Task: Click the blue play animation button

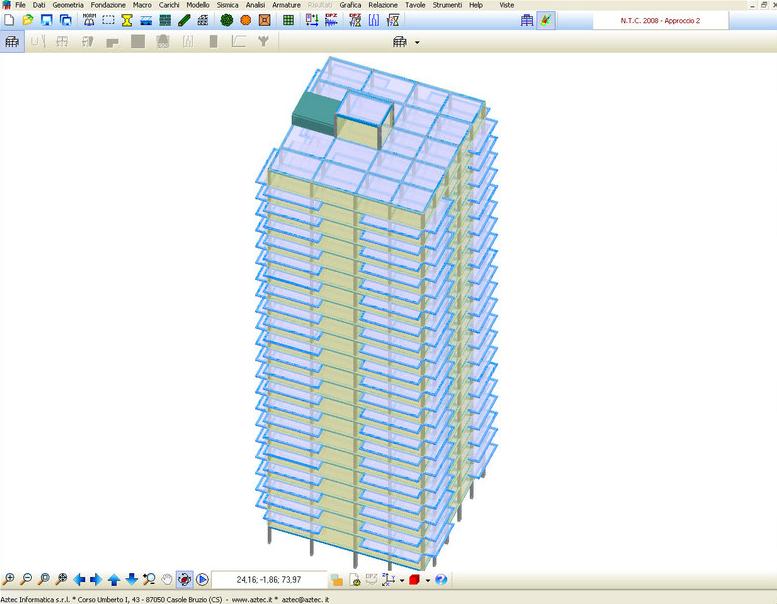Action: pos(202,579)
